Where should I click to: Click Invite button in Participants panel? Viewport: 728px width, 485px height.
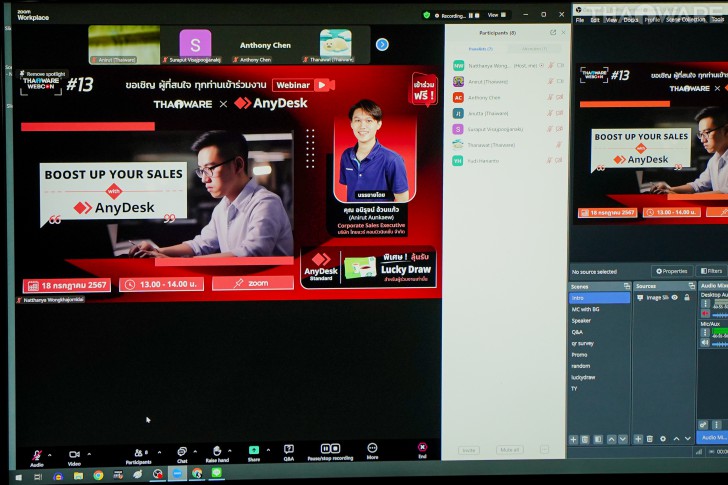point(469,450)
